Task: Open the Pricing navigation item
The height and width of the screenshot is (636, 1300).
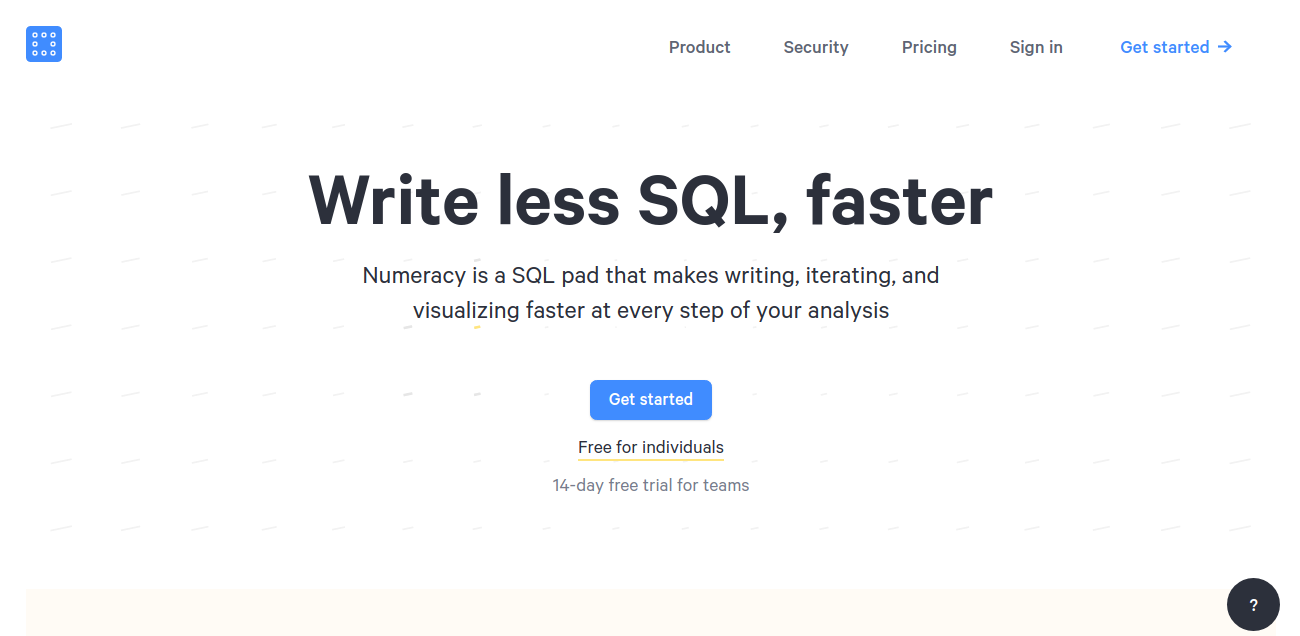Action: (929, 47)
